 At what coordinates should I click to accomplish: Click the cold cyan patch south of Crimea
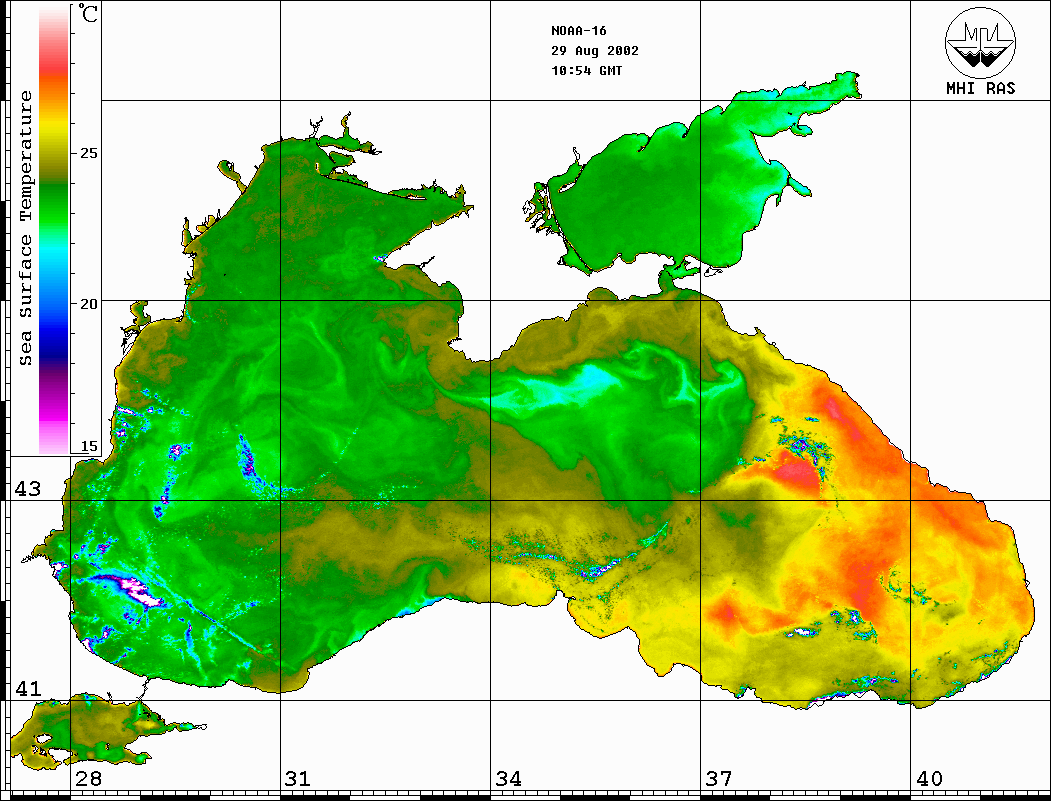[x=570, y=387]
